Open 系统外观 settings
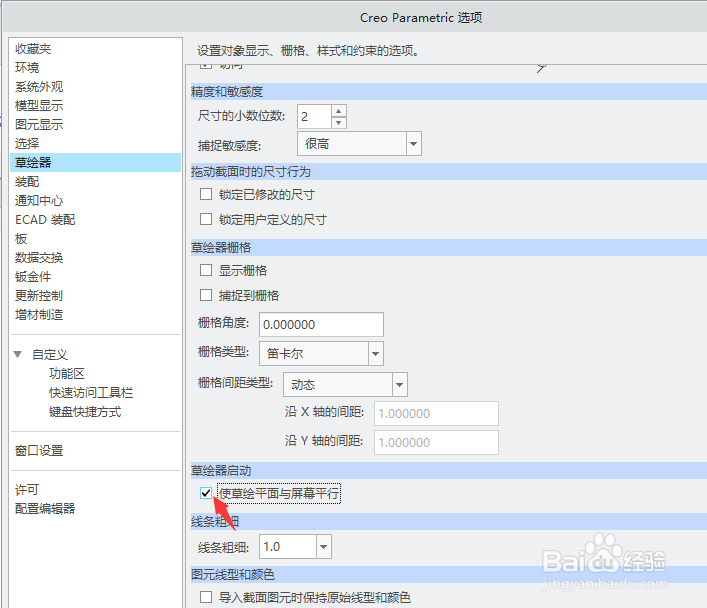This screenshot has height=608, width=707. [x=39, y=87]
